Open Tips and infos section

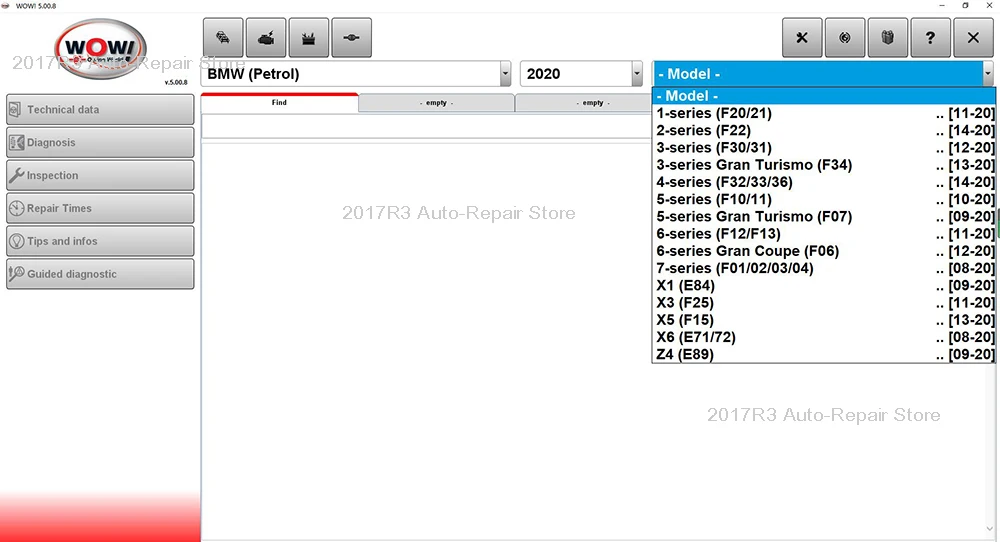coord(100,241)
